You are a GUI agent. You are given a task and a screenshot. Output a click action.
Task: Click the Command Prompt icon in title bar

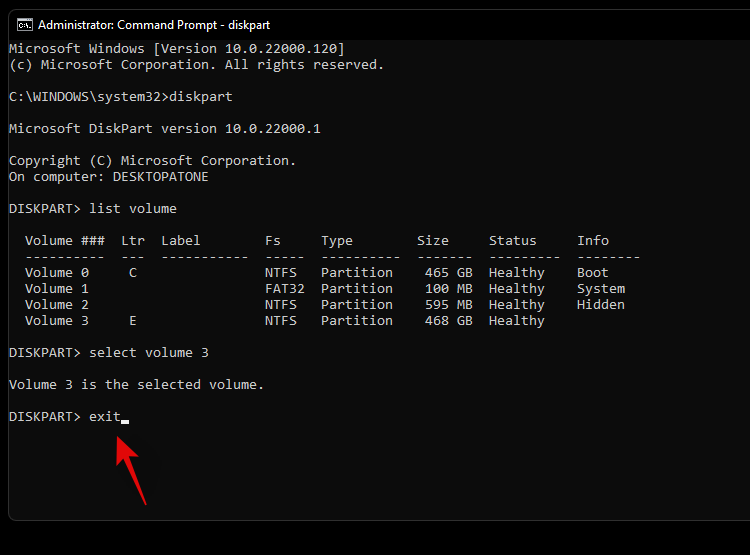[x=24, y=25]
